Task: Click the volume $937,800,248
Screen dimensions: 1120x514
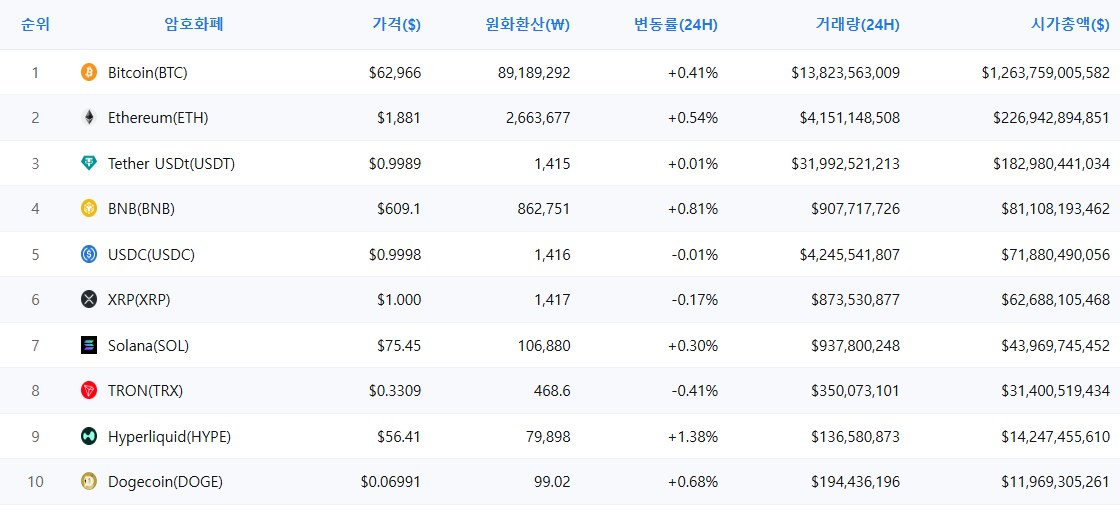Action: [x=856, y=346]
